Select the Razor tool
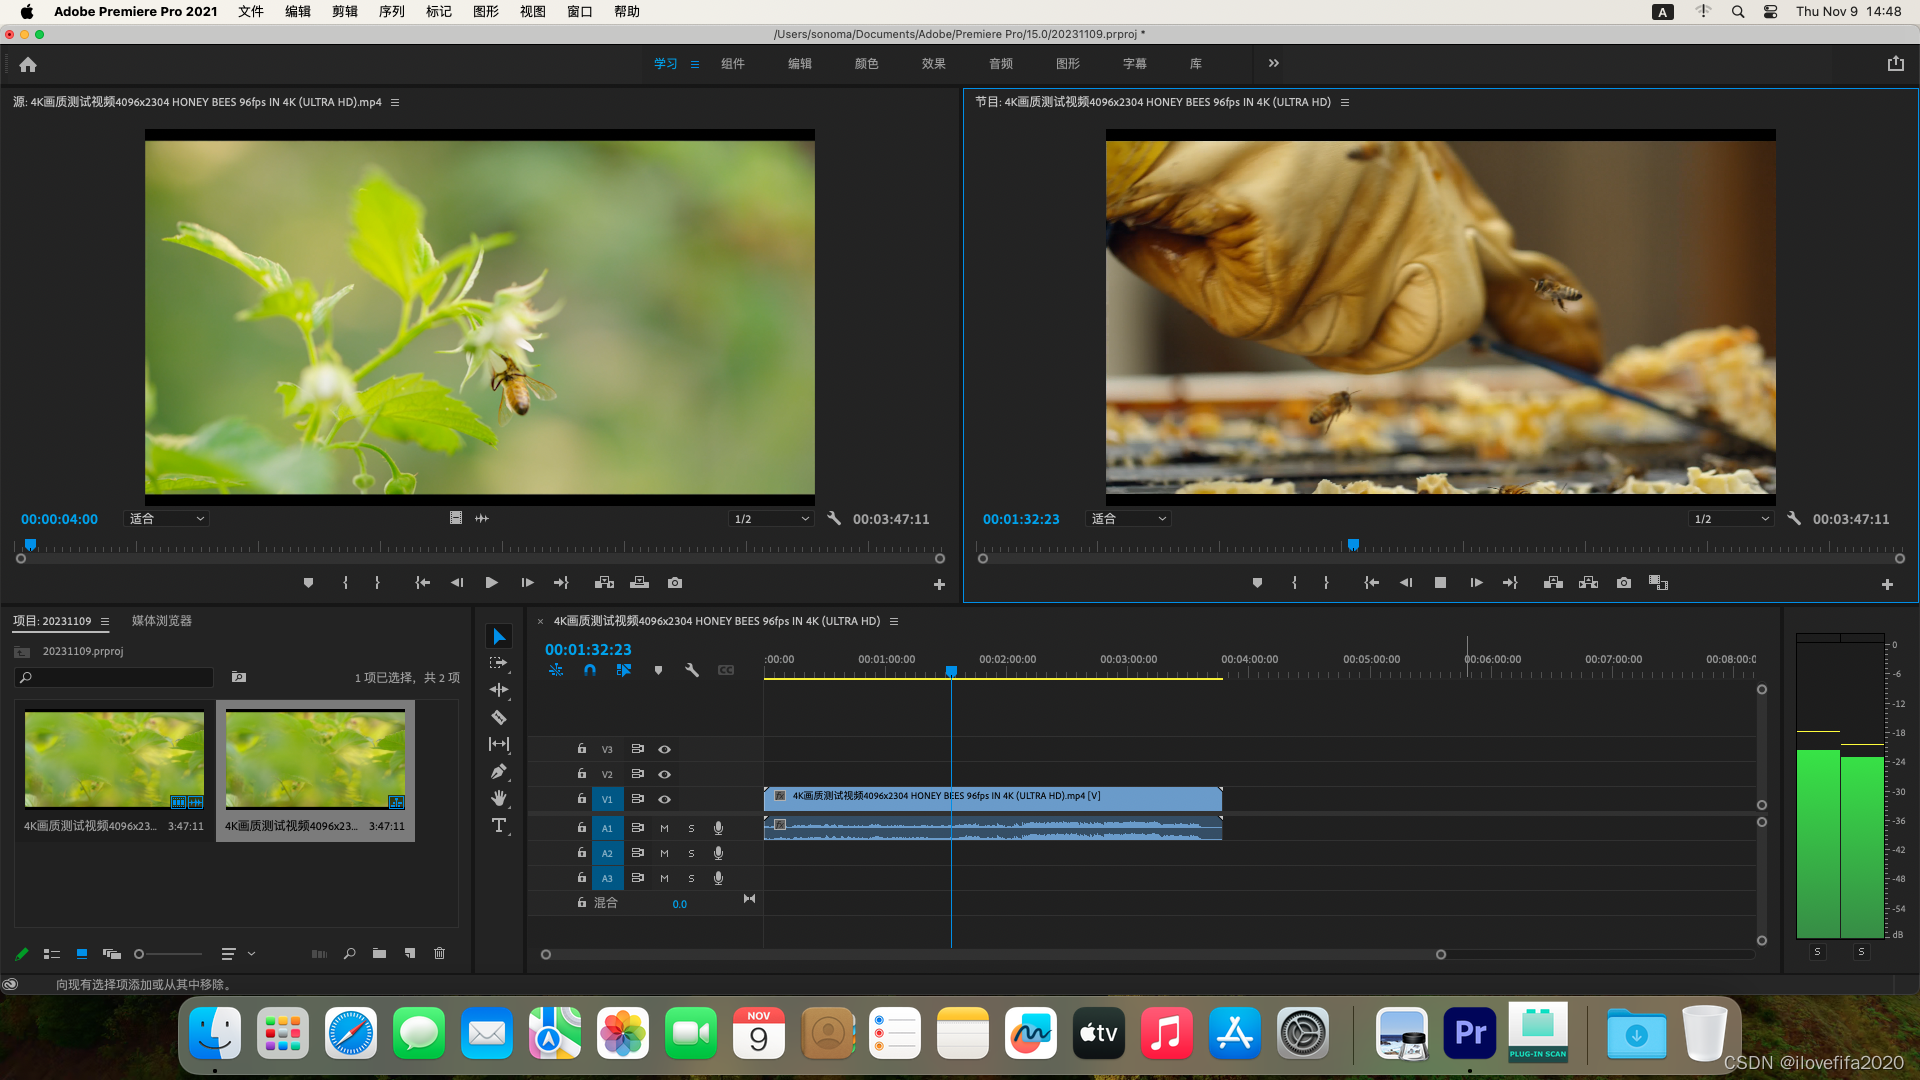 [x=498, y=717]
